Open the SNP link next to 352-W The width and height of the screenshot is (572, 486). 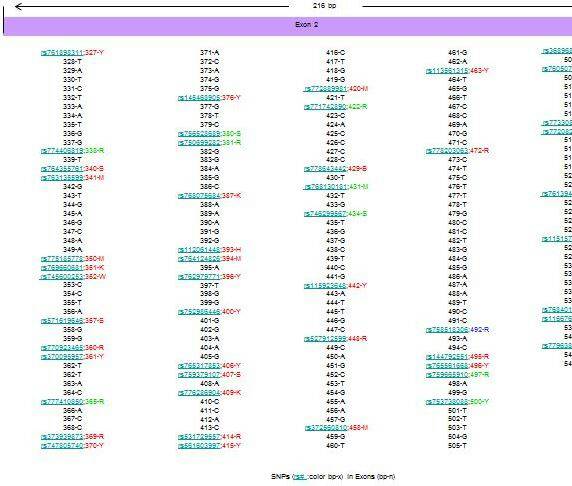tap(62, 277)
